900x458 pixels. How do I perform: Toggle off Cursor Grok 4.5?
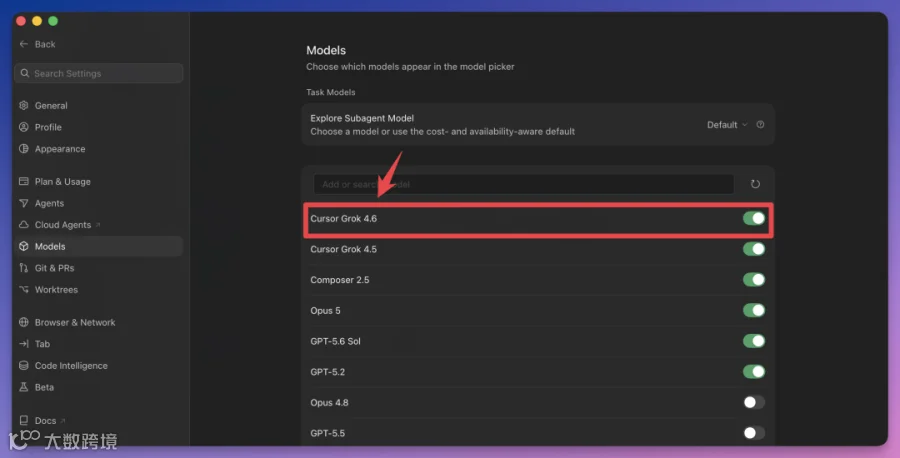pyautogui.click(x=754, y=249)
